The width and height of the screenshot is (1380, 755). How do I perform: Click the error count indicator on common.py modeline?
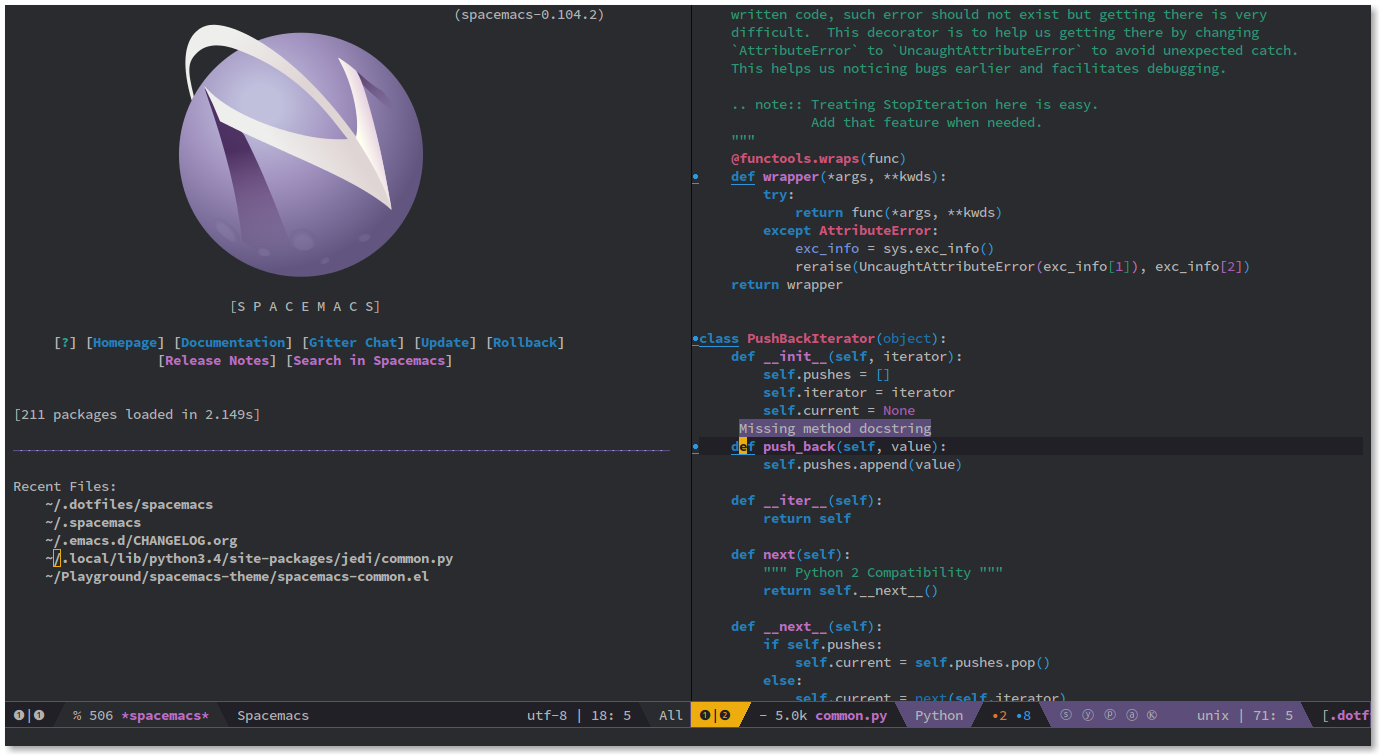705,715
